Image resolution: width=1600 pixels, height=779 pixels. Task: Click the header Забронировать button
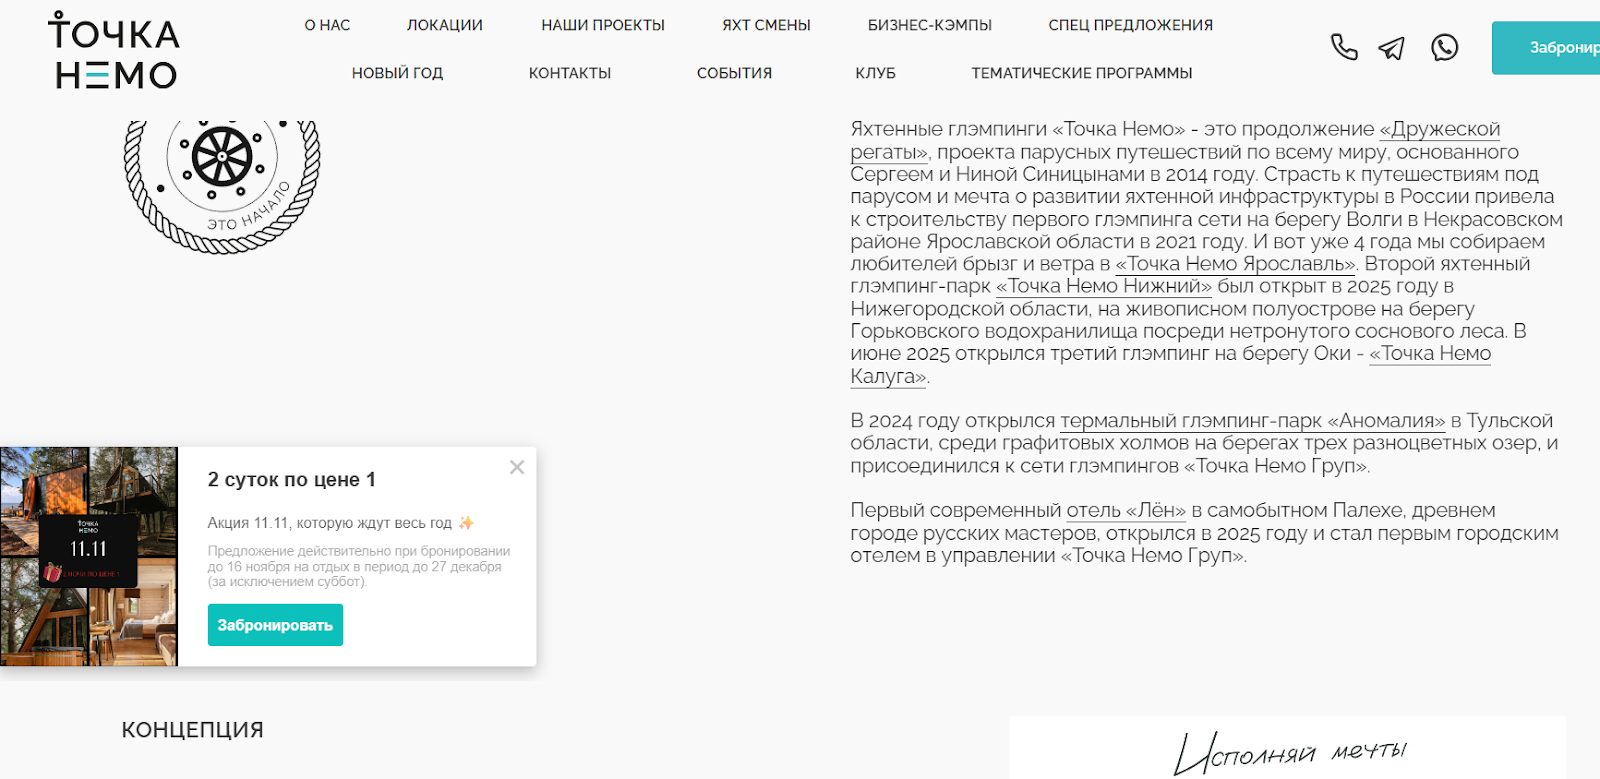click(x=1546, y=48)
